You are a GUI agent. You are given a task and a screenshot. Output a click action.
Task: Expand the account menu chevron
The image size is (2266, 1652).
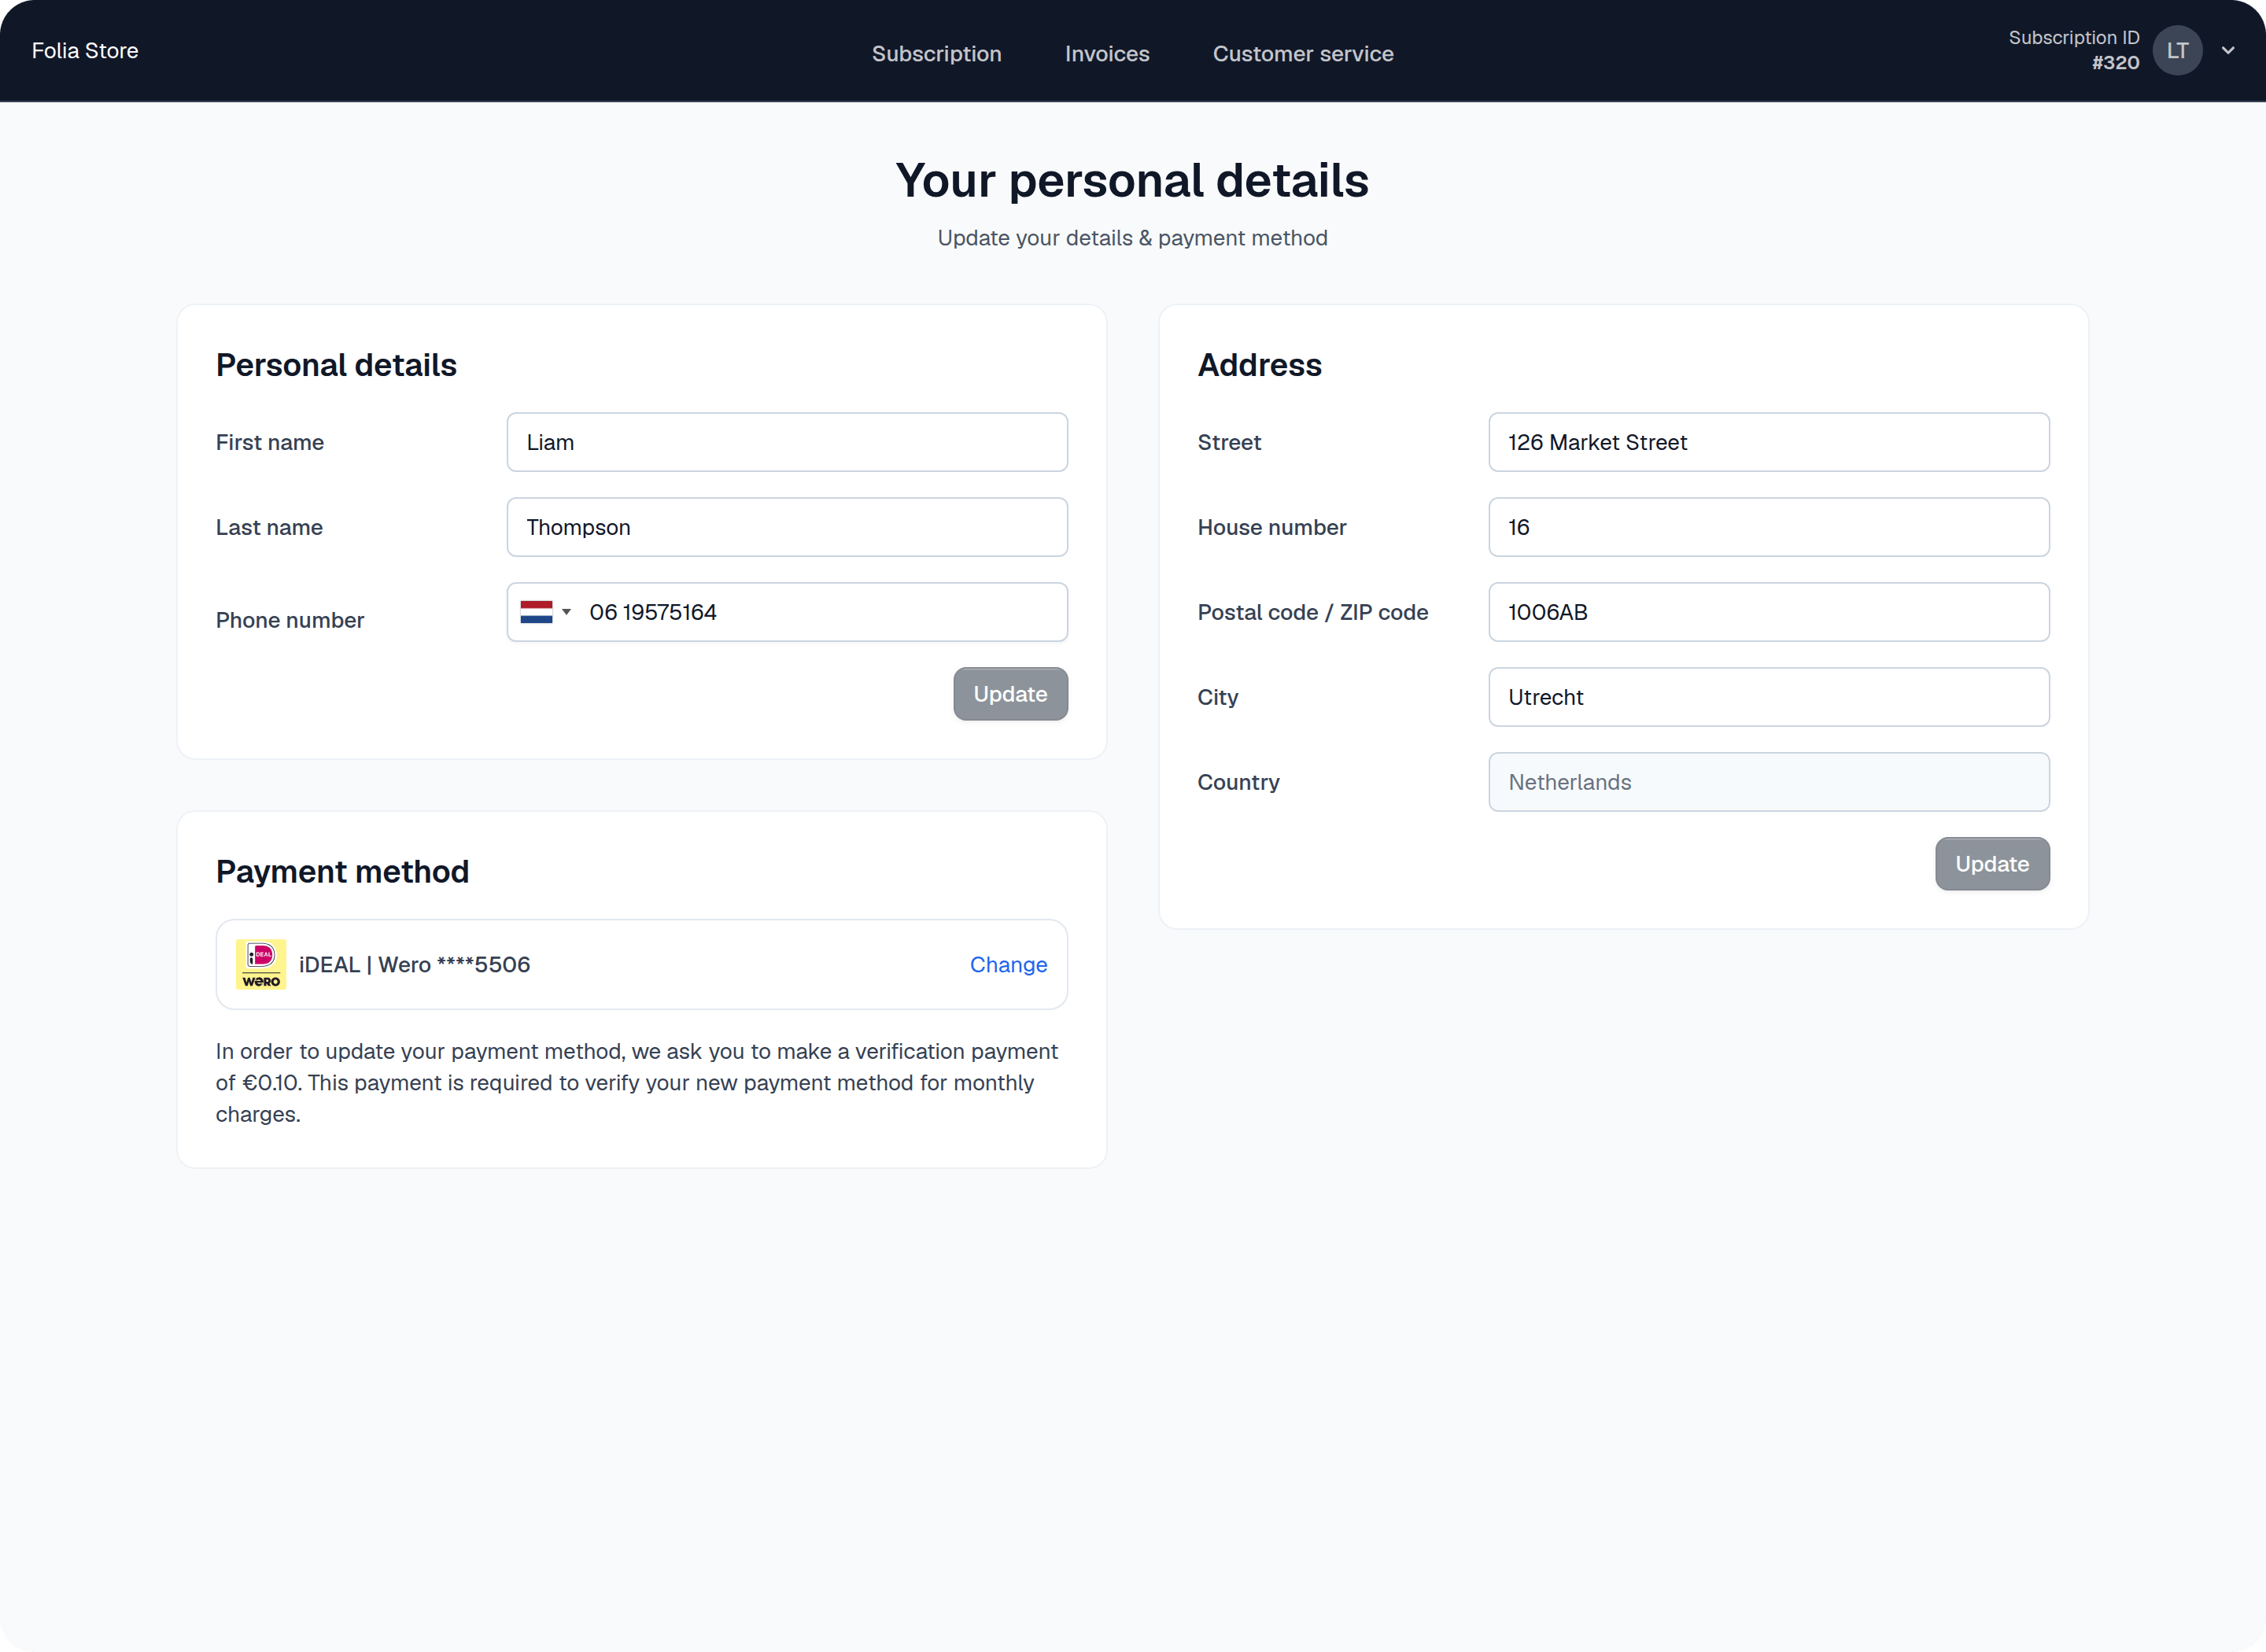click(x=2228, y=51)
